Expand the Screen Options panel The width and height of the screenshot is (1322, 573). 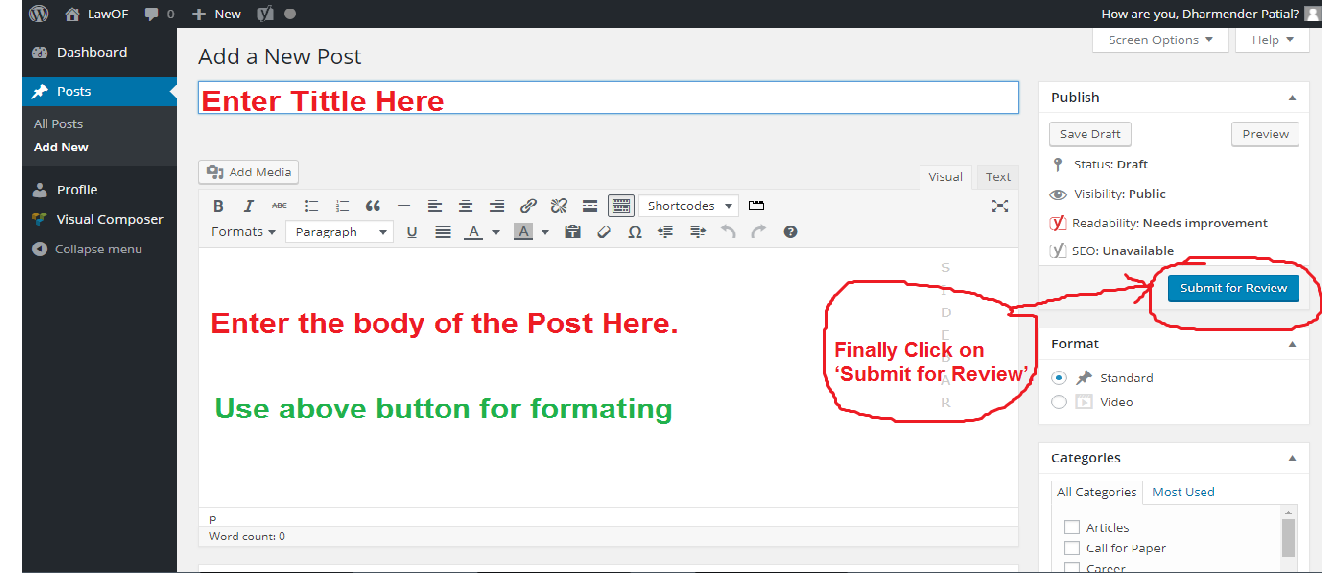(1160, 40)
